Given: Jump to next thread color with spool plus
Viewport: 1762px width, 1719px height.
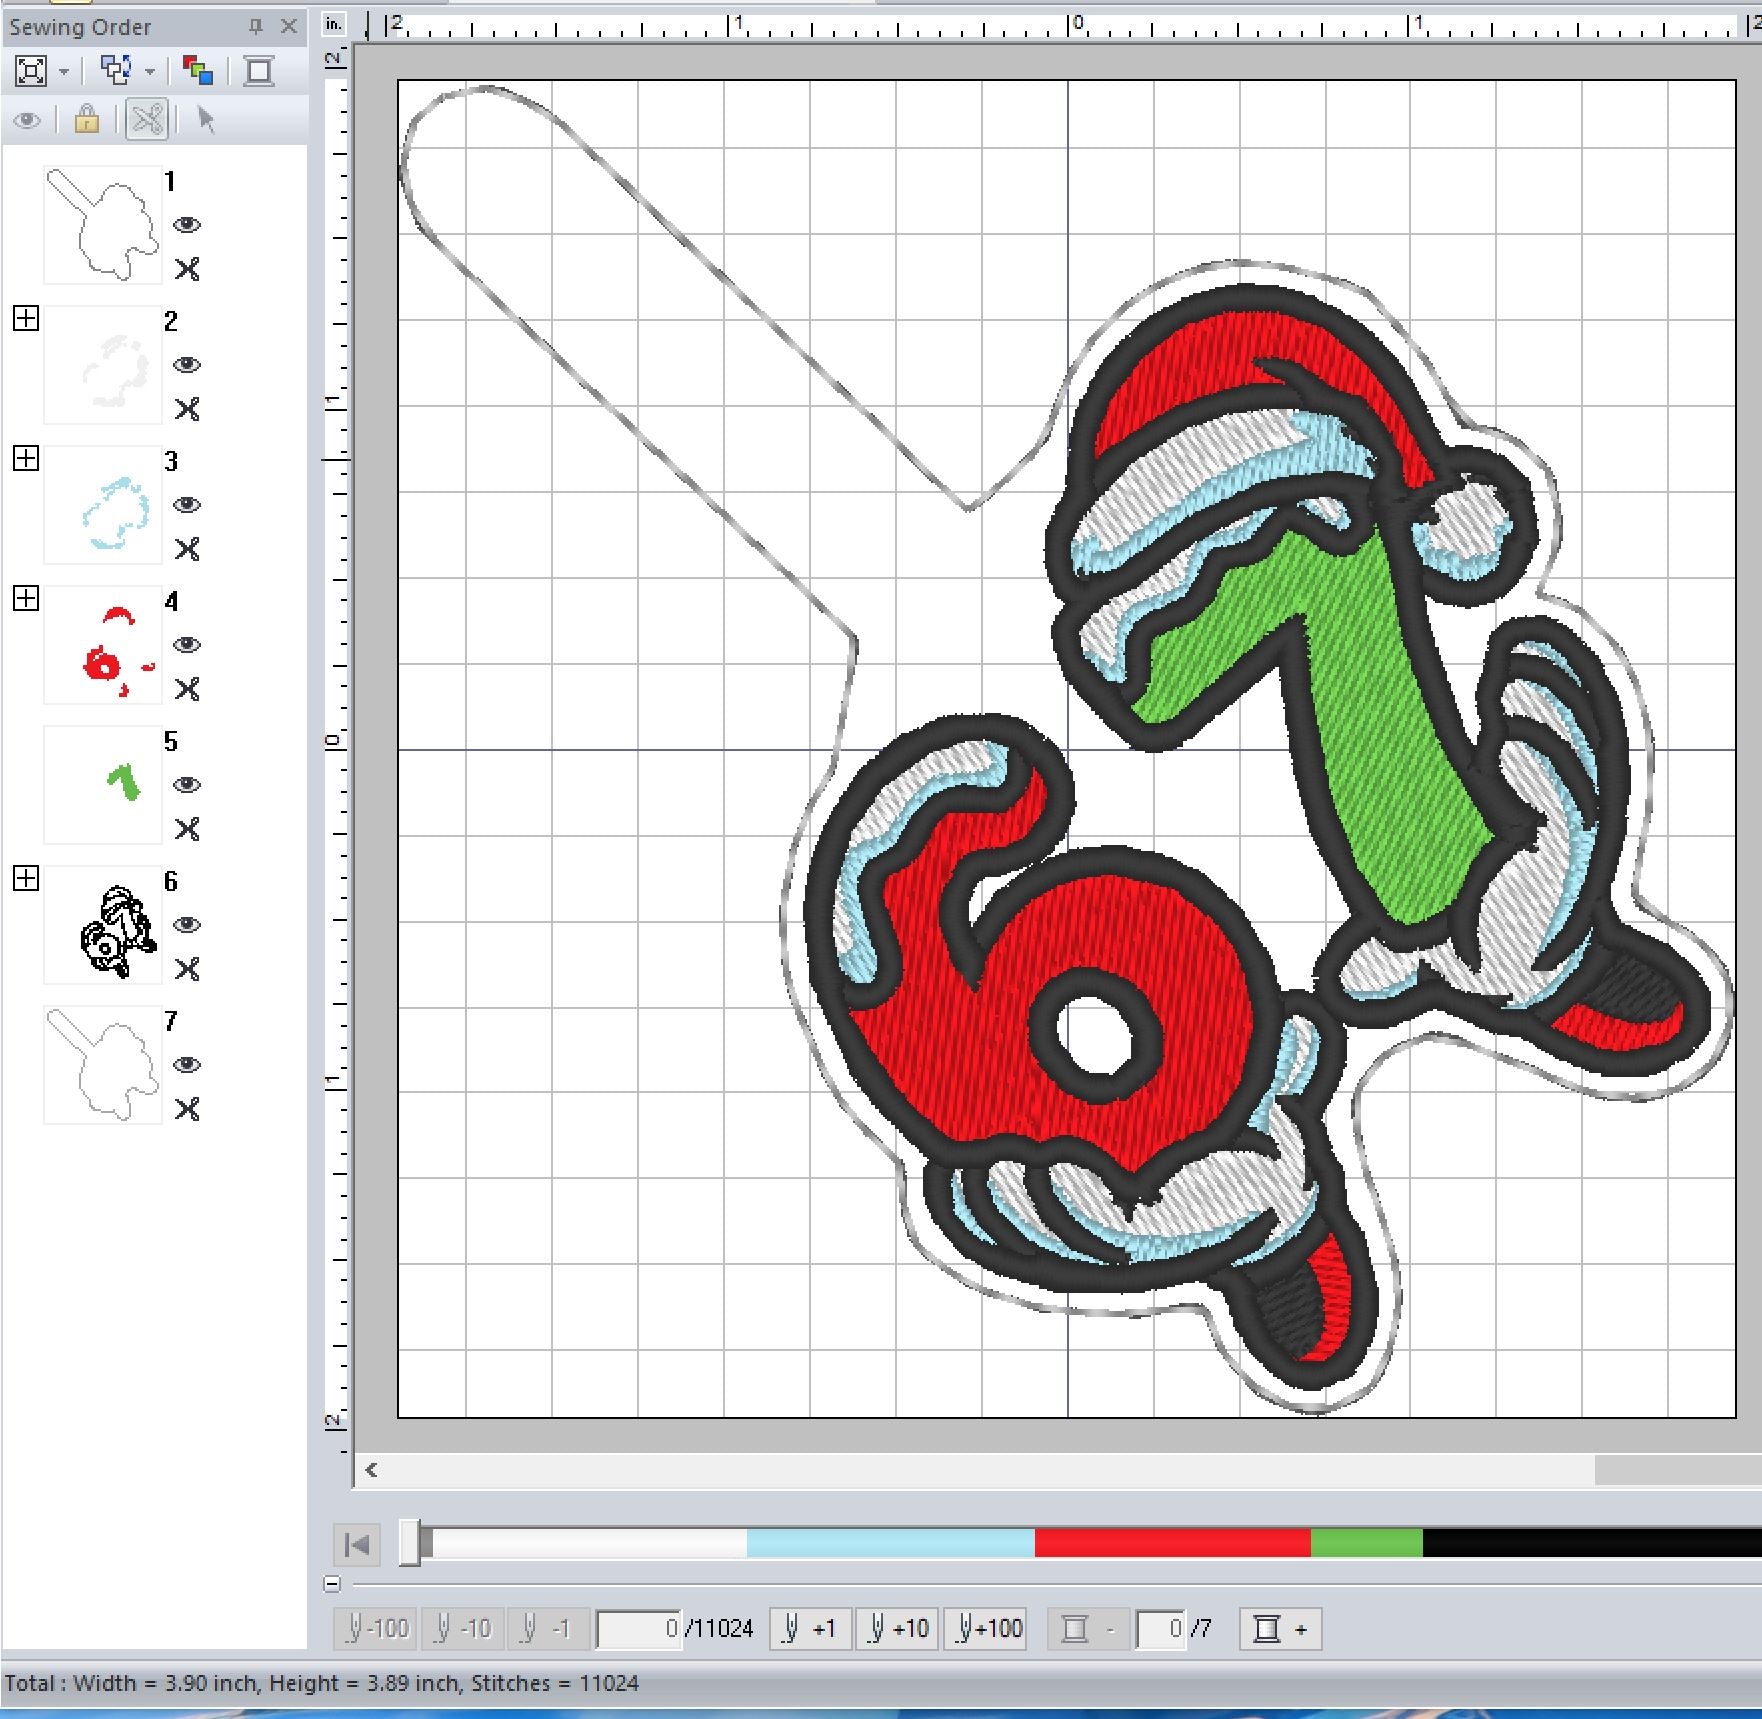Looking at the screenshot, I should click(1279, 1629).
